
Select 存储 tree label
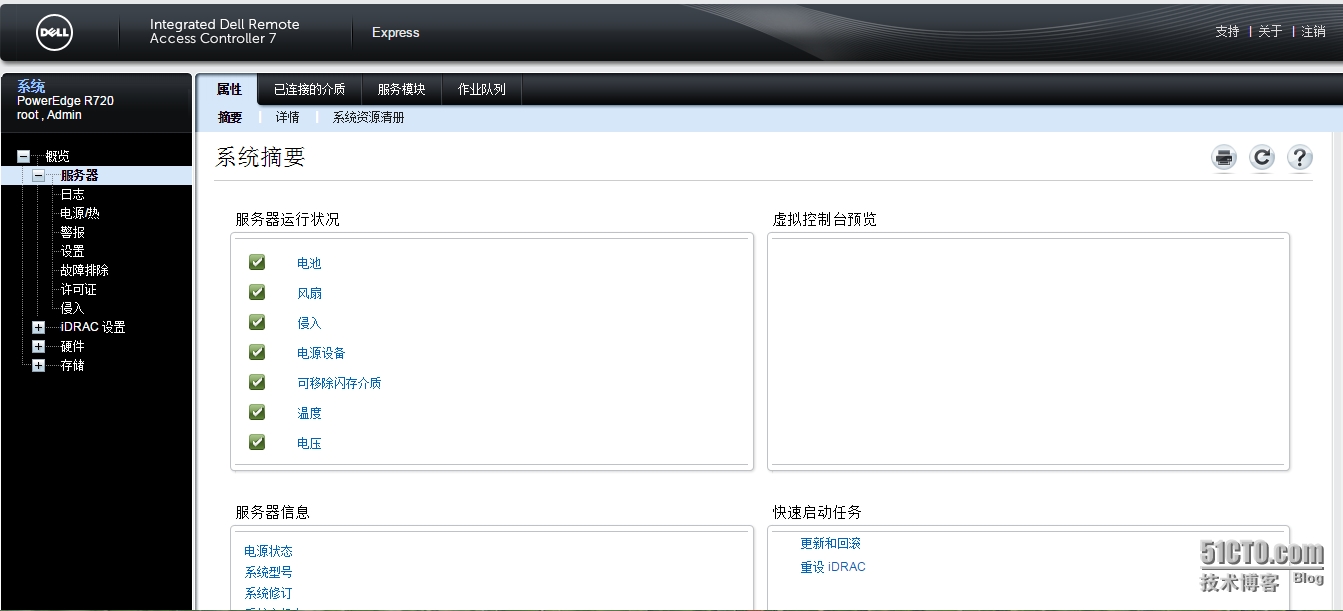coord(72,365)
